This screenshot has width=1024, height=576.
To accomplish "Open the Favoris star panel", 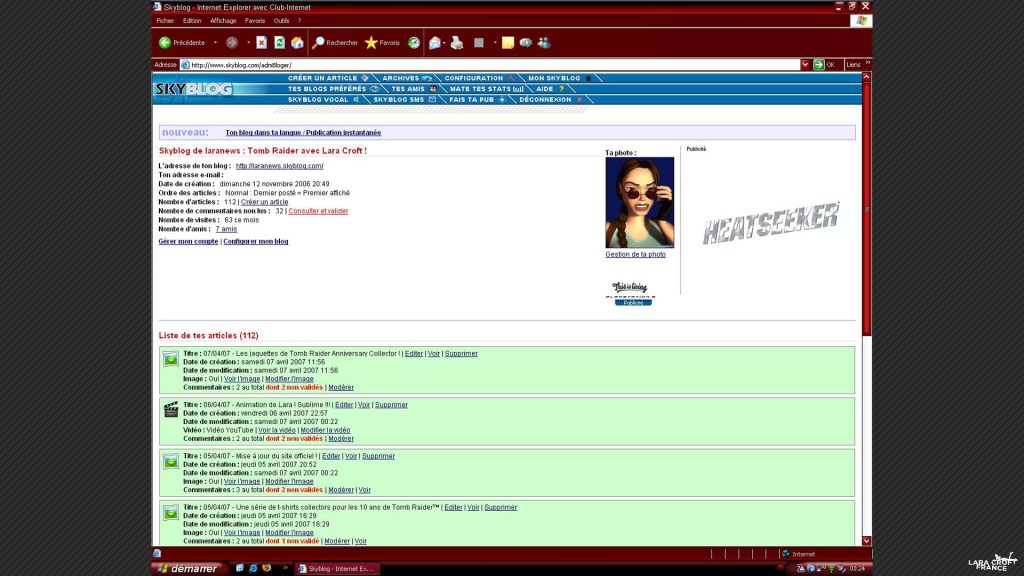I will [x=381, y=43].
